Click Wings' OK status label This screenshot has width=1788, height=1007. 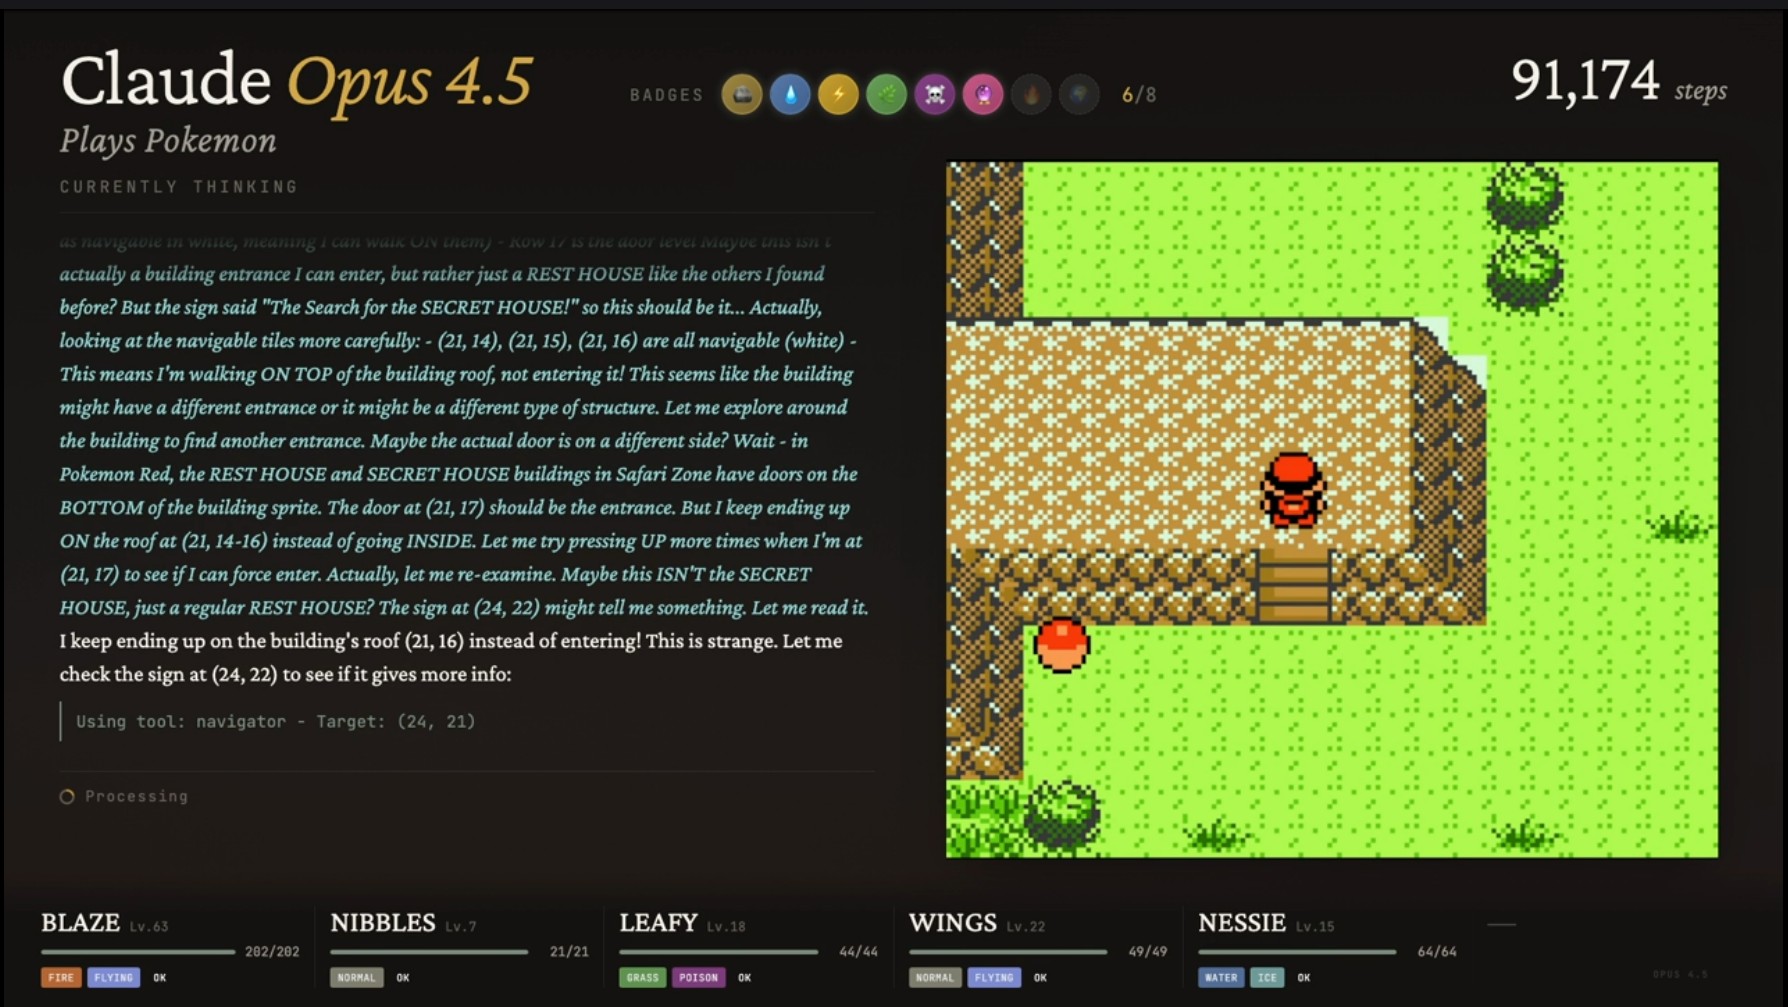(1040, 978)
